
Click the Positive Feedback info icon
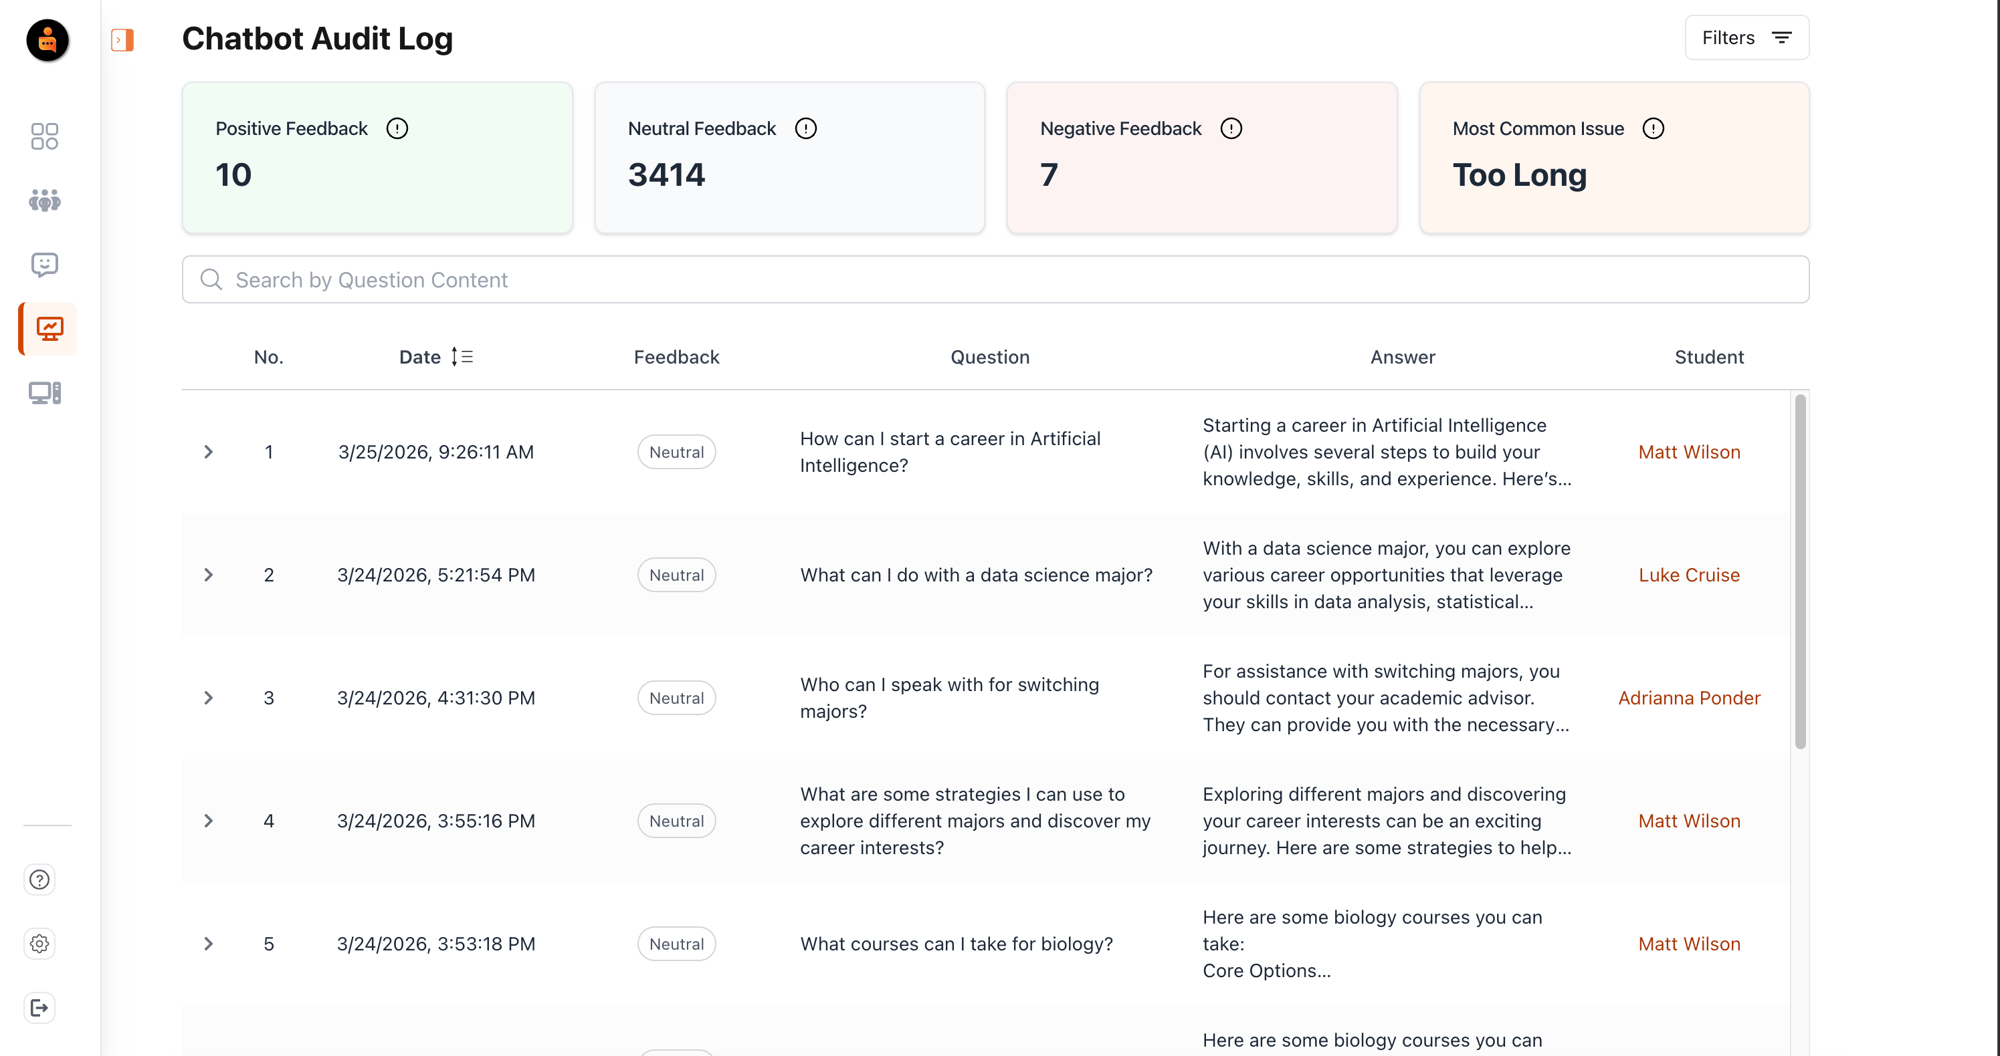397,128
